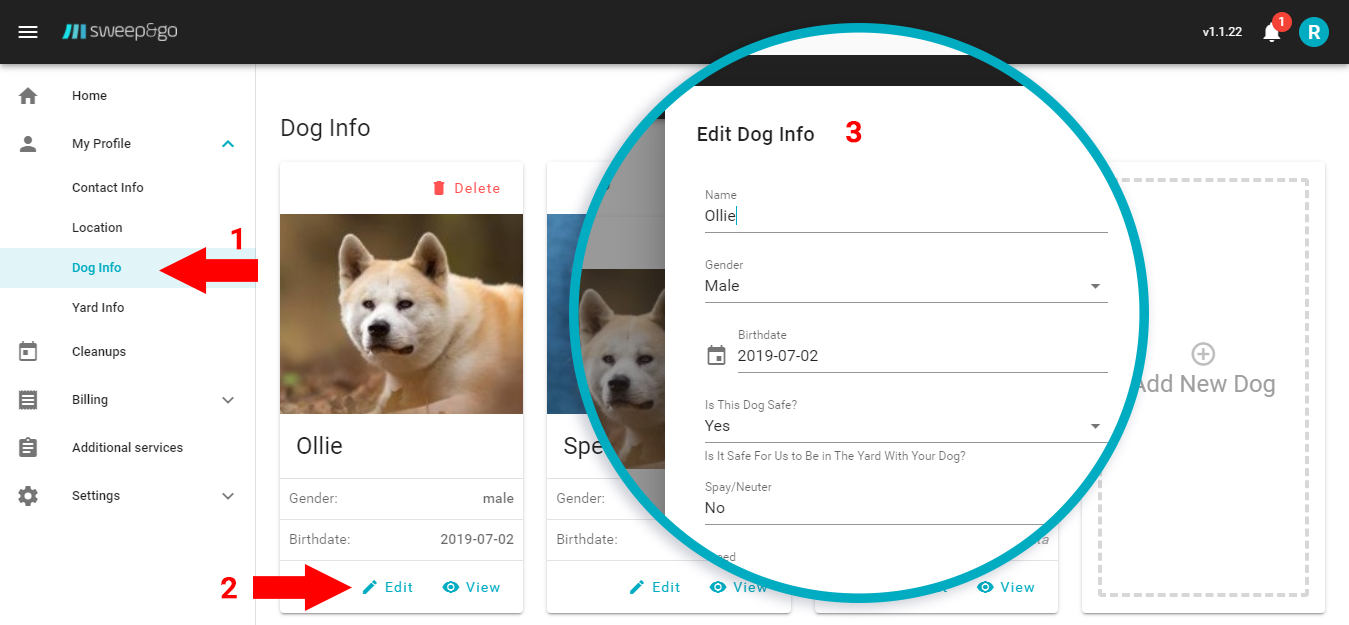Image resolution: width=1349 pixels, height=625 pixels.
Task: Click the trash icon next to Delete
Action: pyautogui.click(x=440, y=187)
